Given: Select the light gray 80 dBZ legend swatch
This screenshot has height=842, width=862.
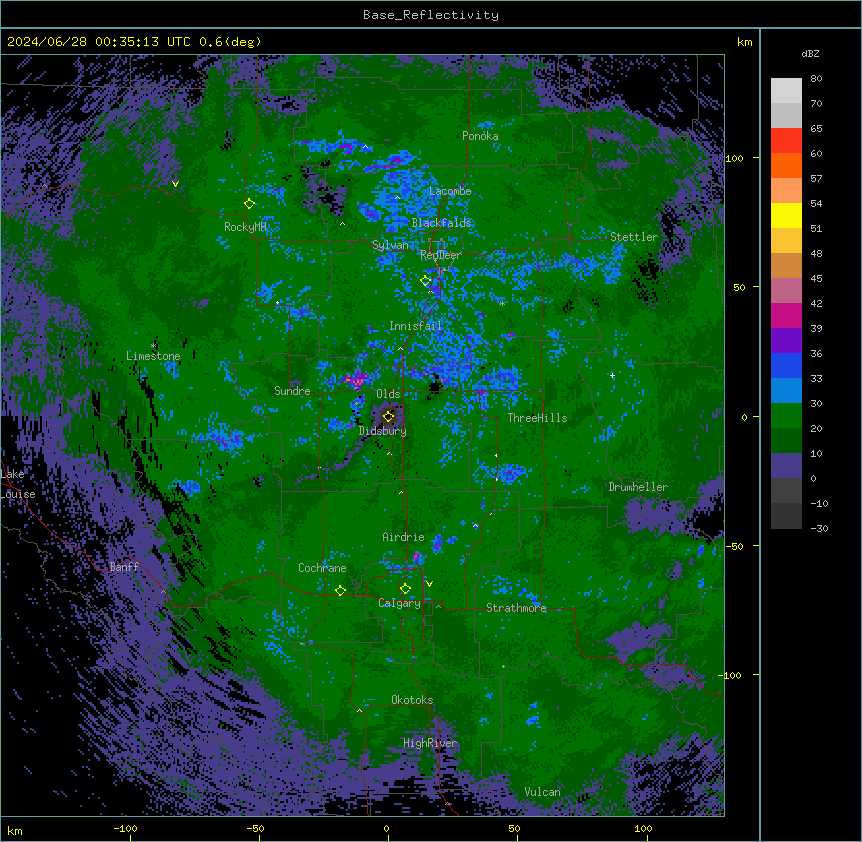Looking at the screenshot, I should (x=786, y=90).
